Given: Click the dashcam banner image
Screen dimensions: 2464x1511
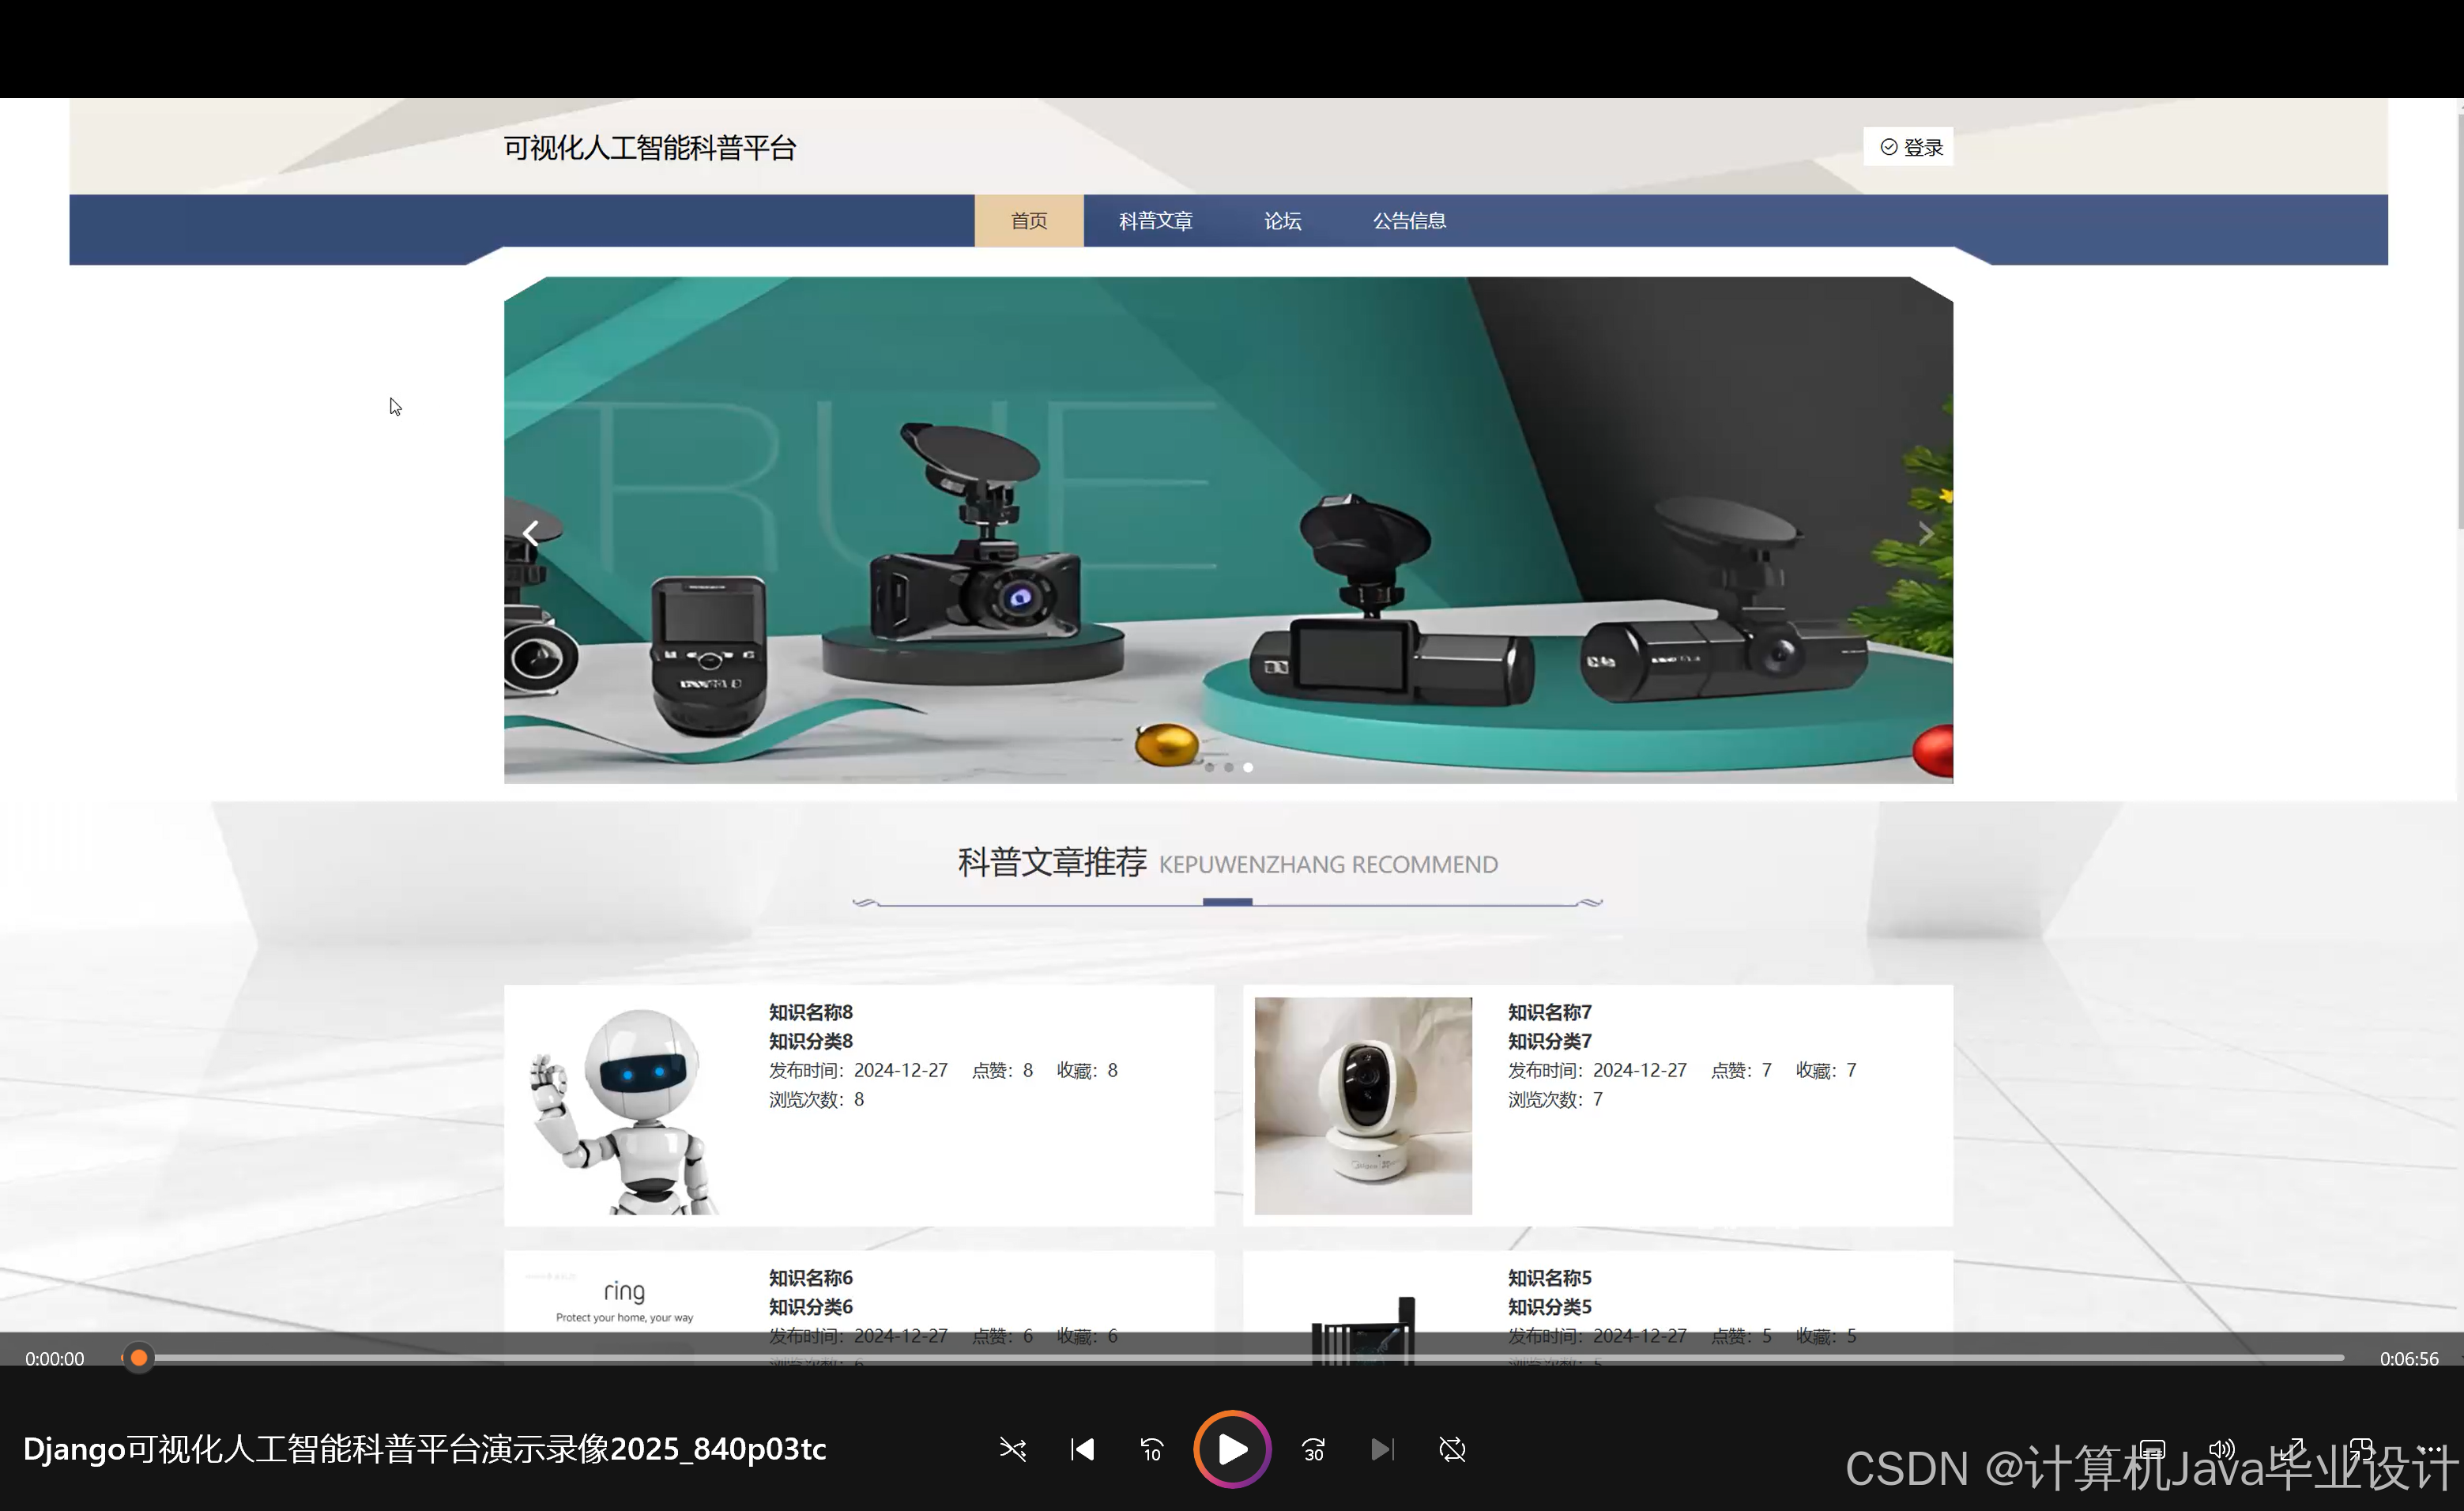Looking at the screenshot, I should [1228, 530].
